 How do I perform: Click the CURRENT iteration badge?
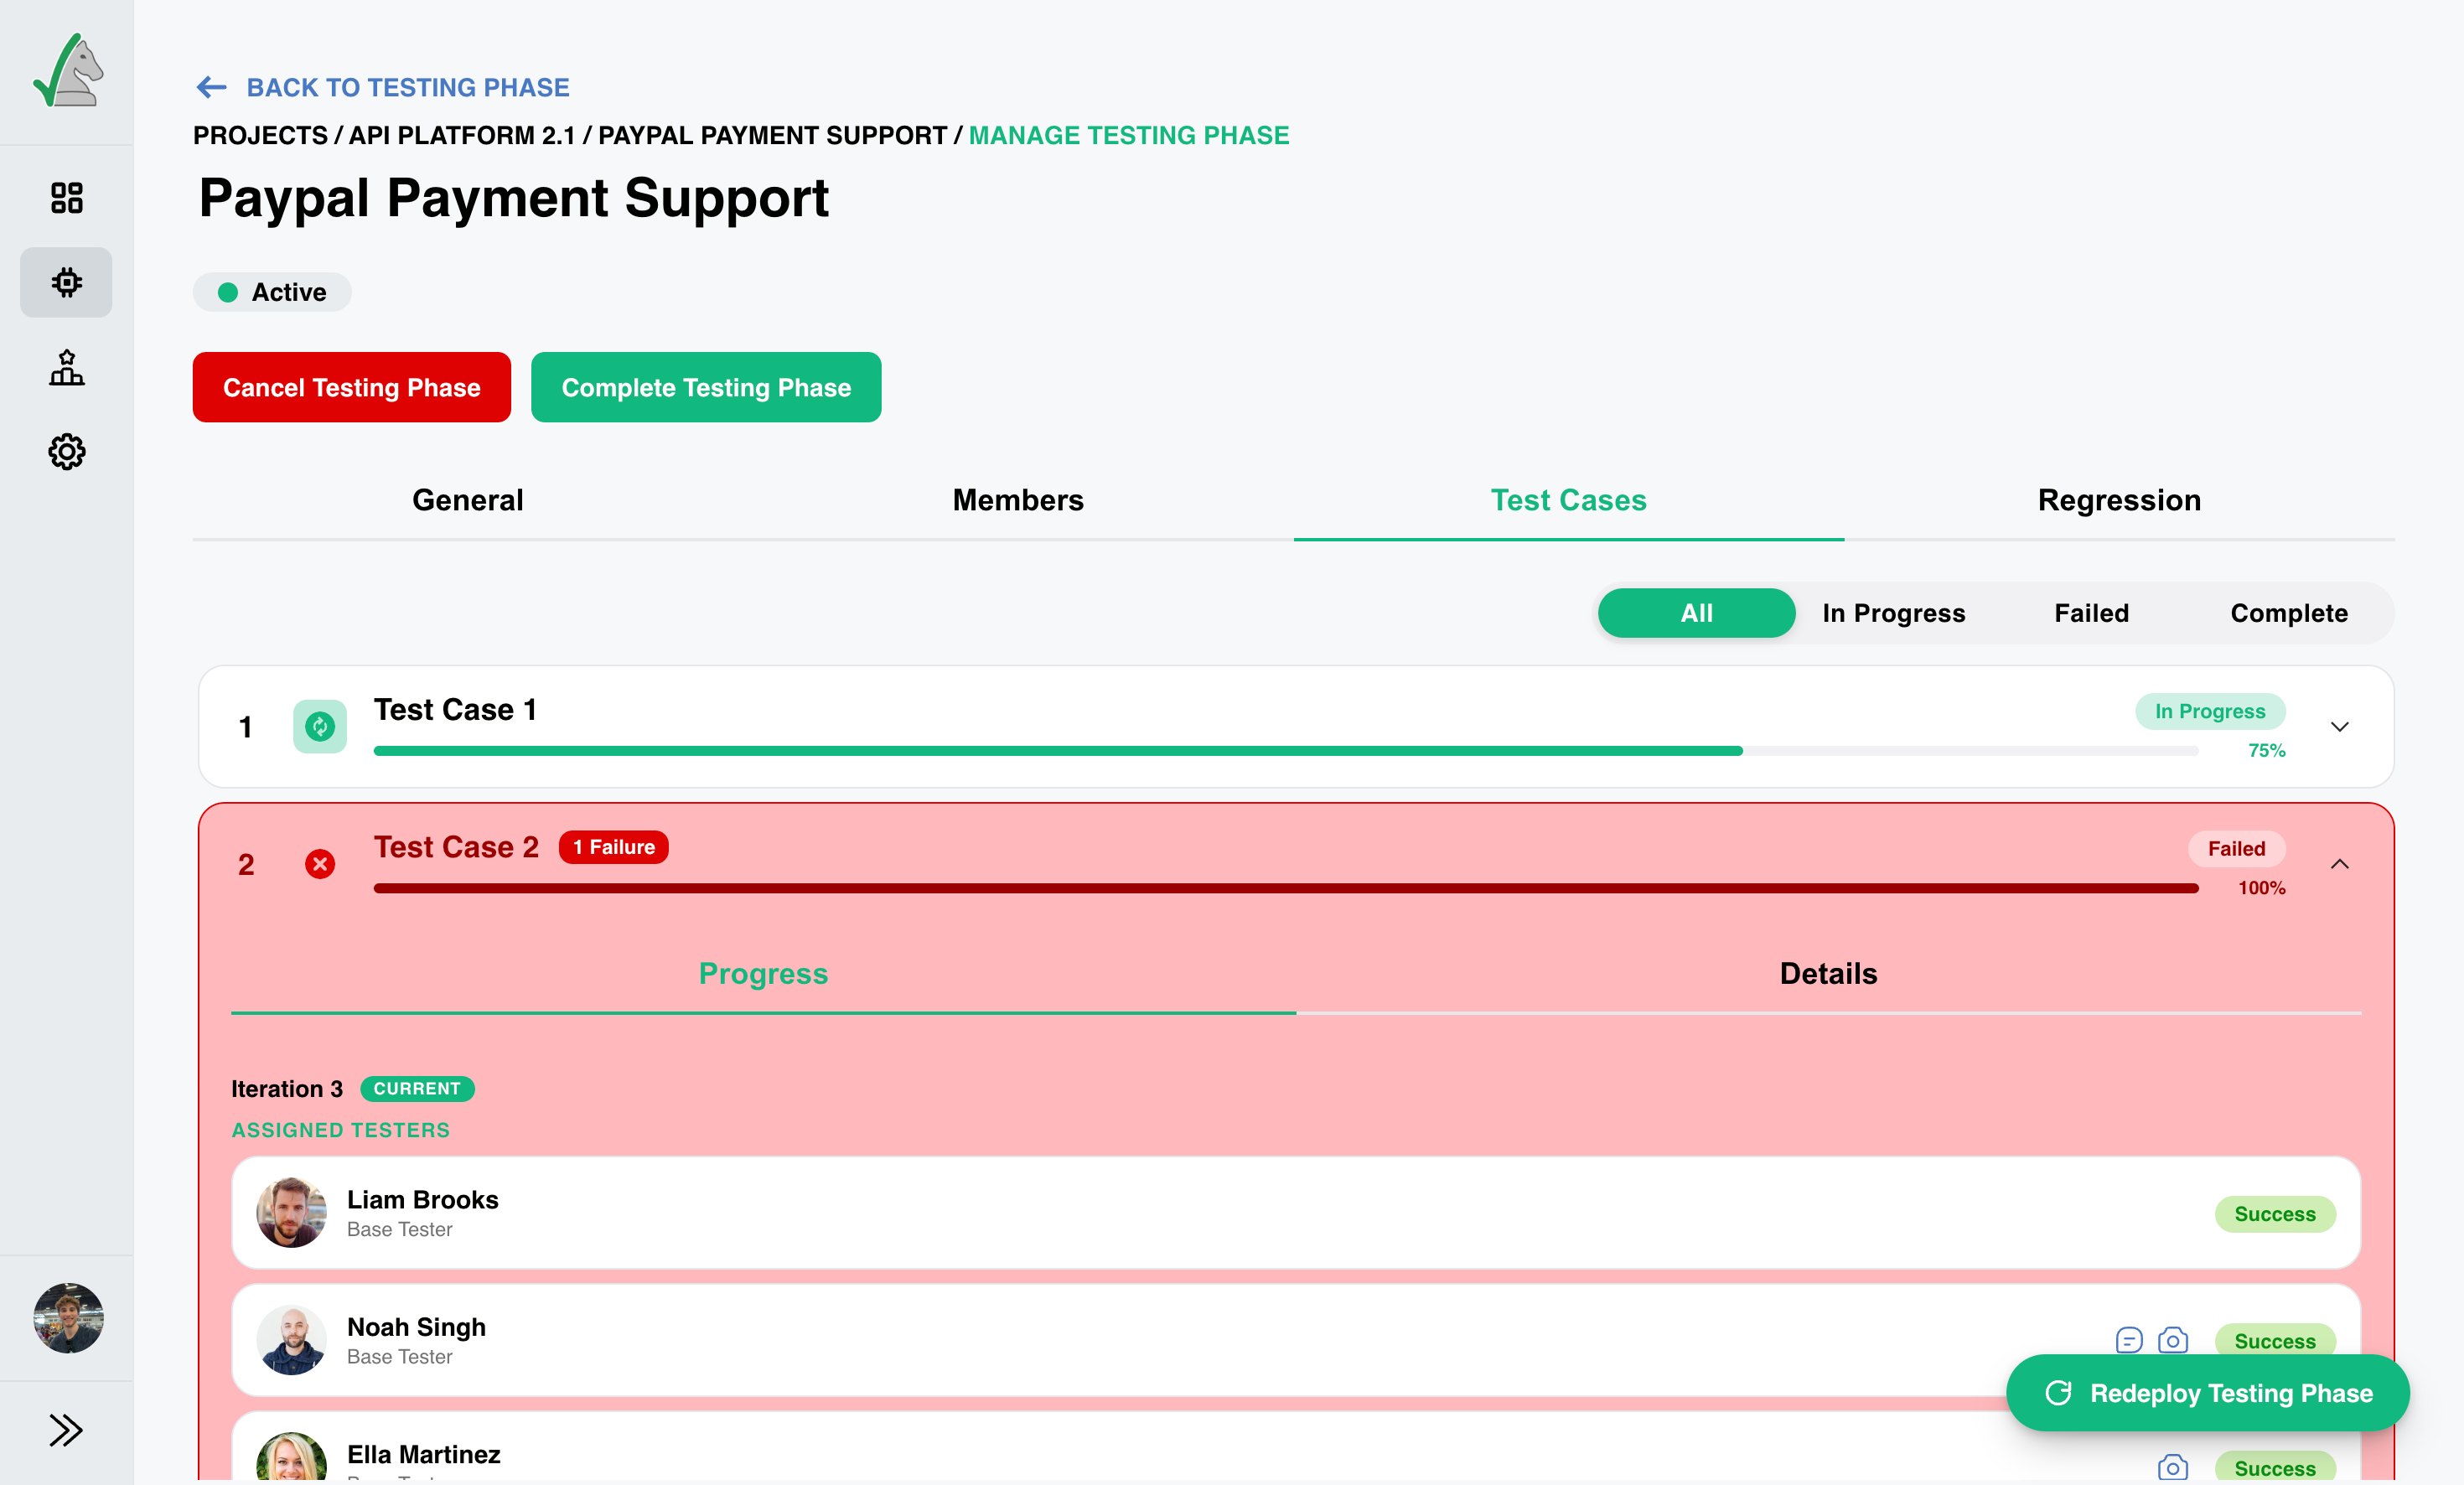(417, 1089)
